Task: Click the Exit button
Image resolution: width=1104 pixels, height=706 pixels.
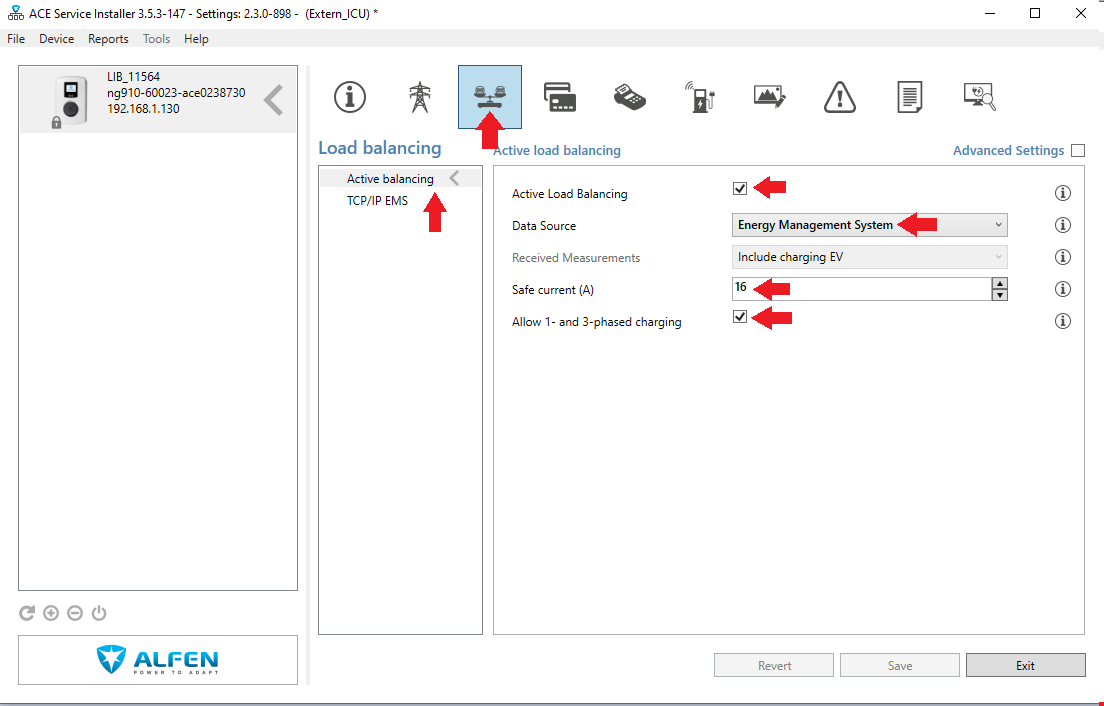Action: click(x=1025, y=665)
